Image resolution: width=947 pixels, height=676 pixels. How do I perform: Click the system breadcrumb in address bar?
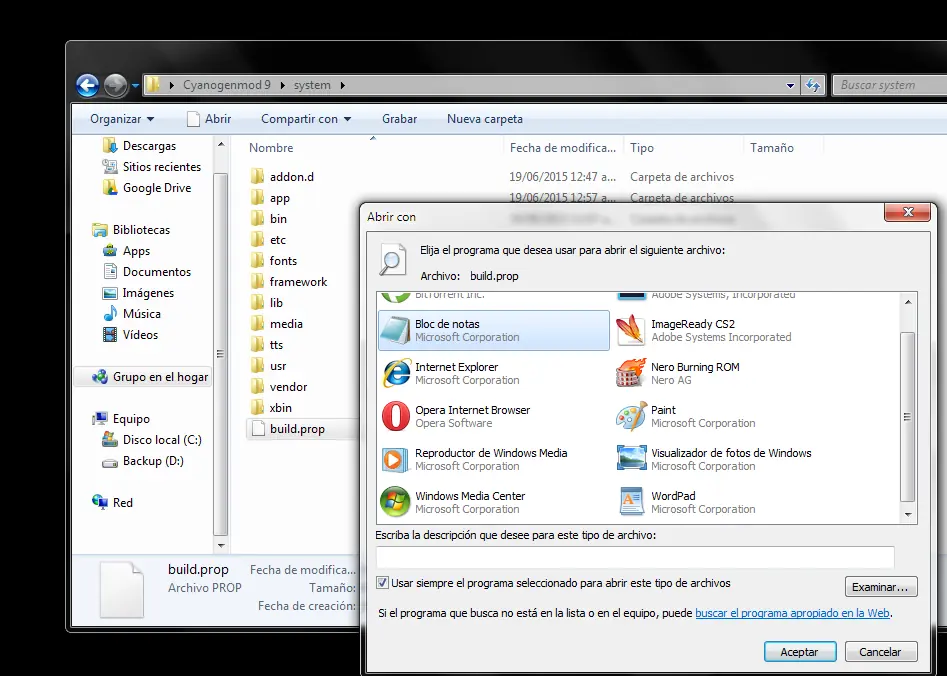point(312,85)
